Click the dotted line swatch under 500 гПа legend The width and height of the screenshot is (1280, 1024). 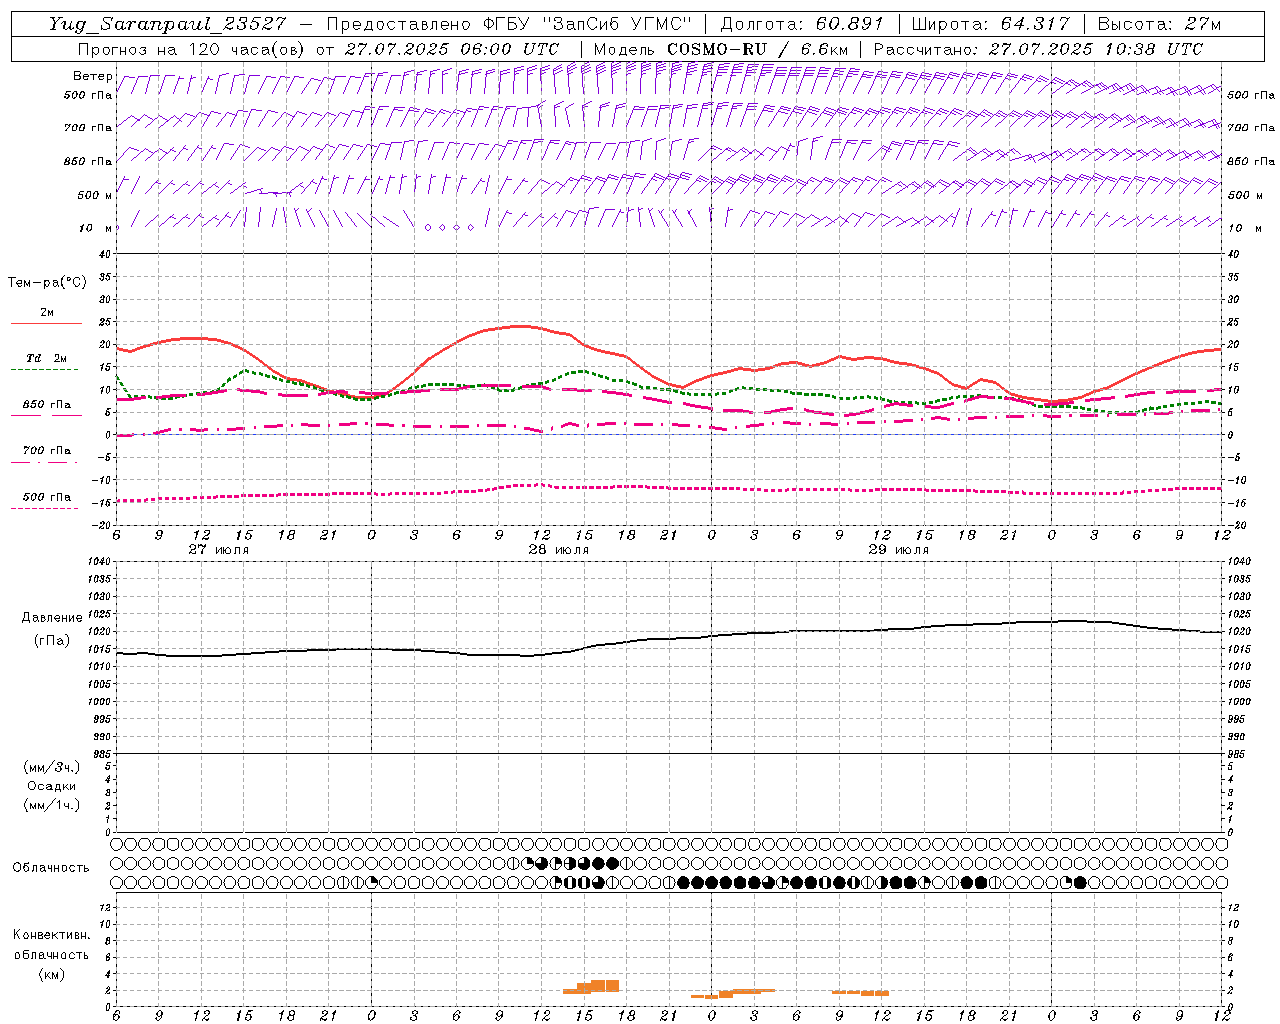pyautogui.click(x=46, y=508)
